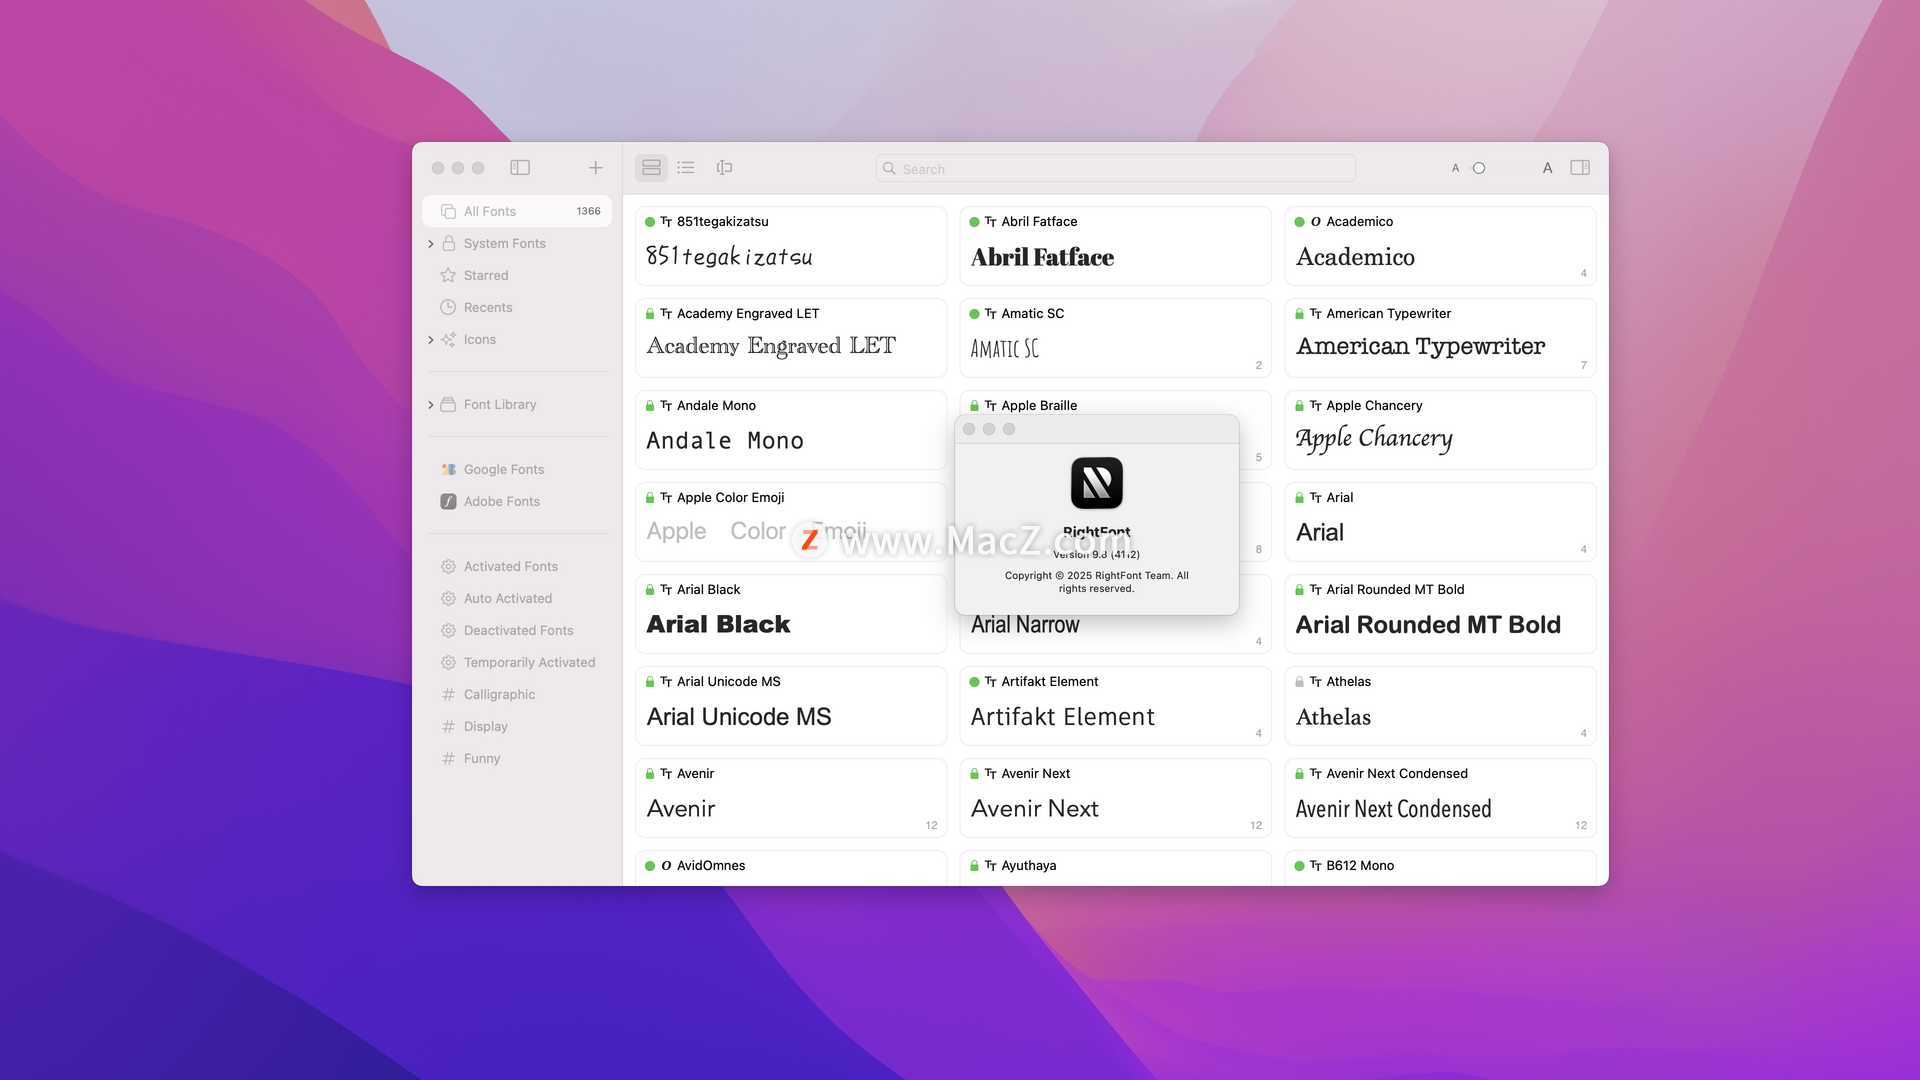Open the text preview mode icon
Screen dimensions: 1920x1080
pos(724,168)
